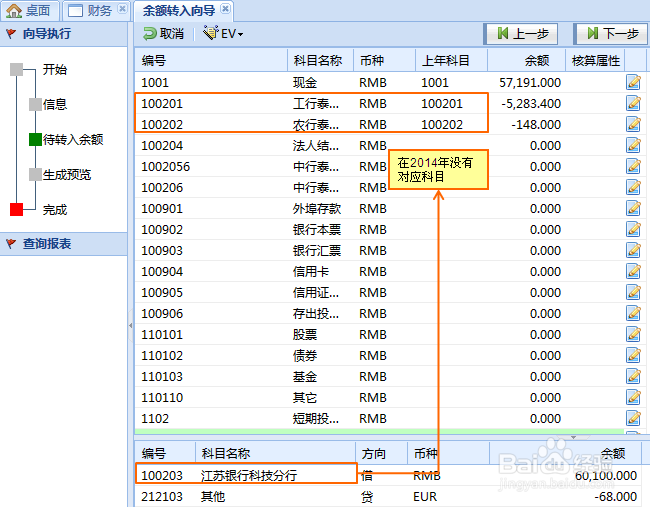Click edit icon for row 100904 信用卡
The height and width of the screenshot is (507, 650).
click(633, 271)
